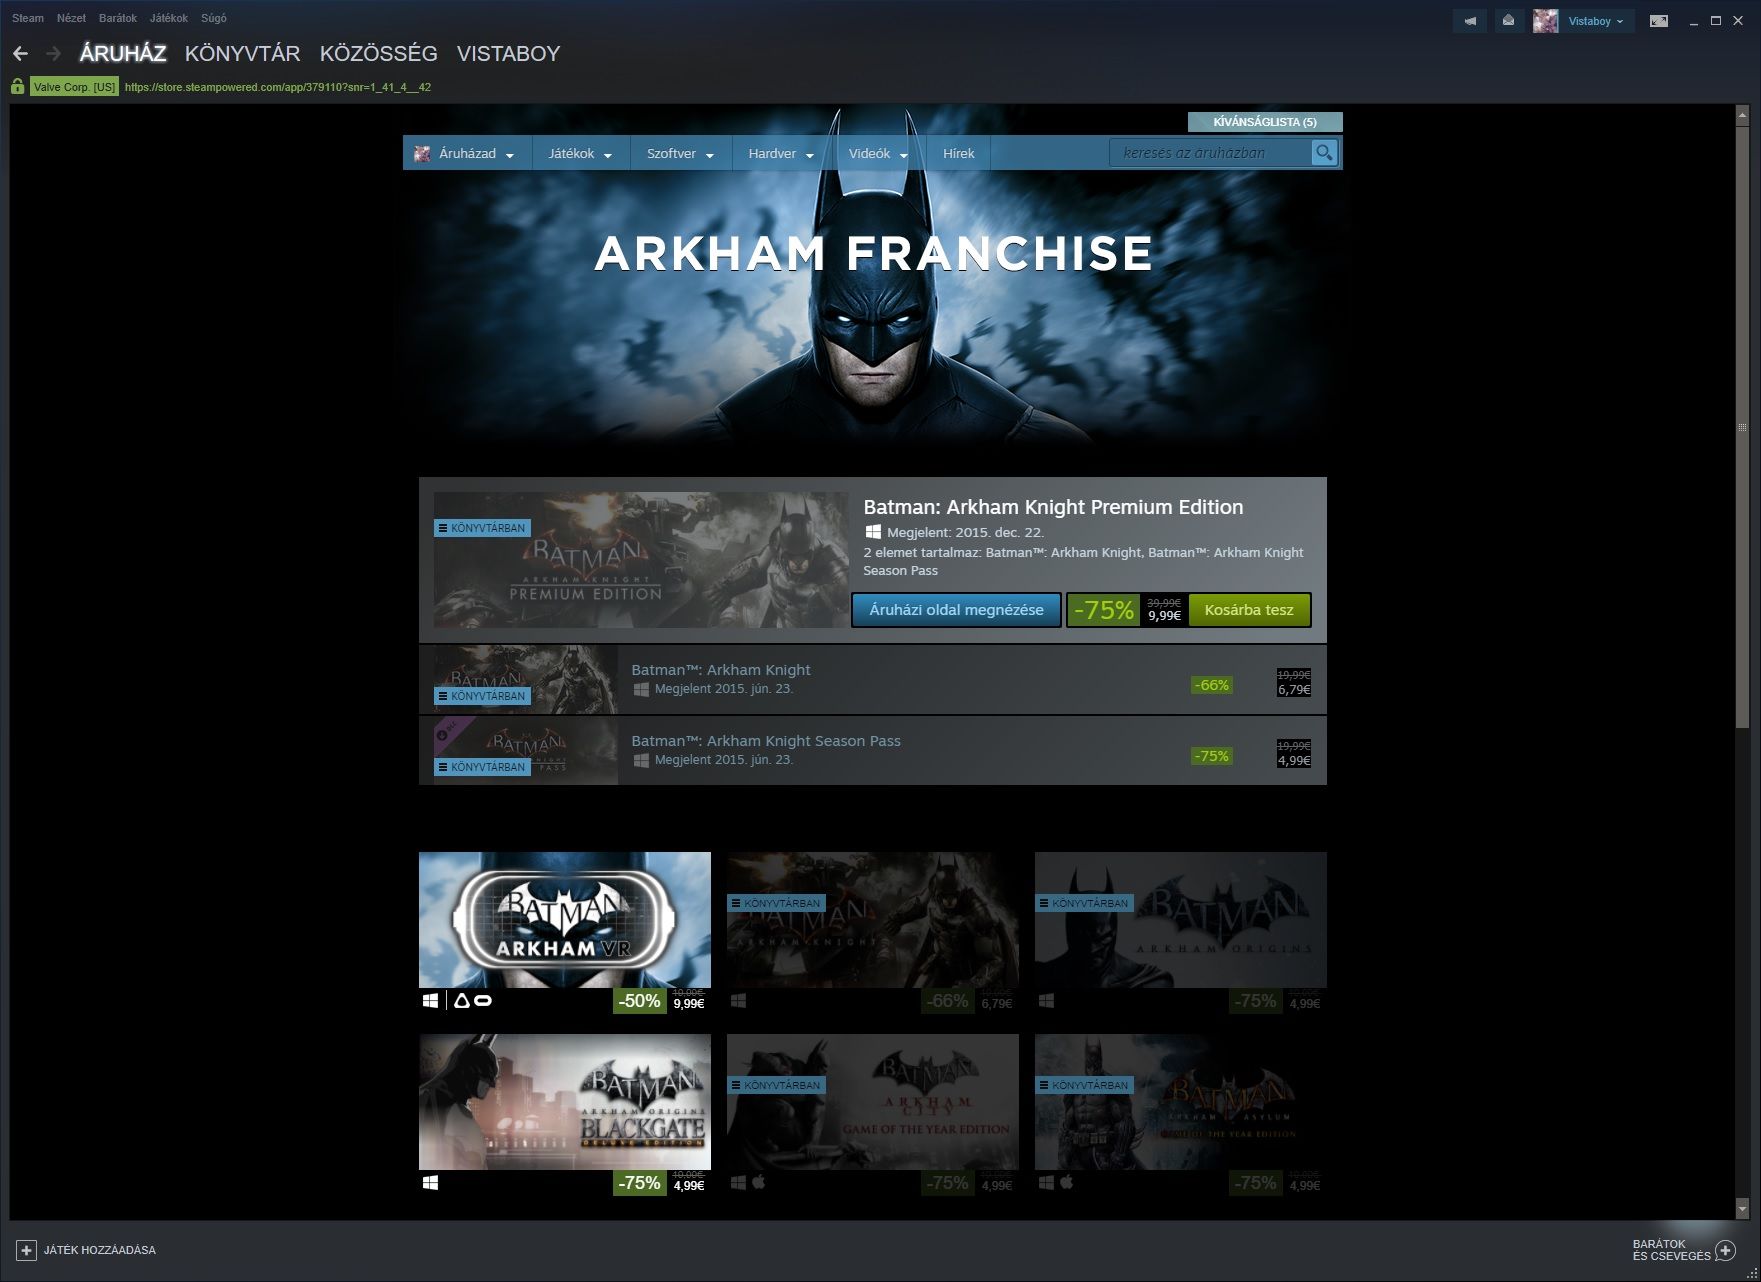
Task: Open the Nézet menu
Action: [x=71, y=18]
